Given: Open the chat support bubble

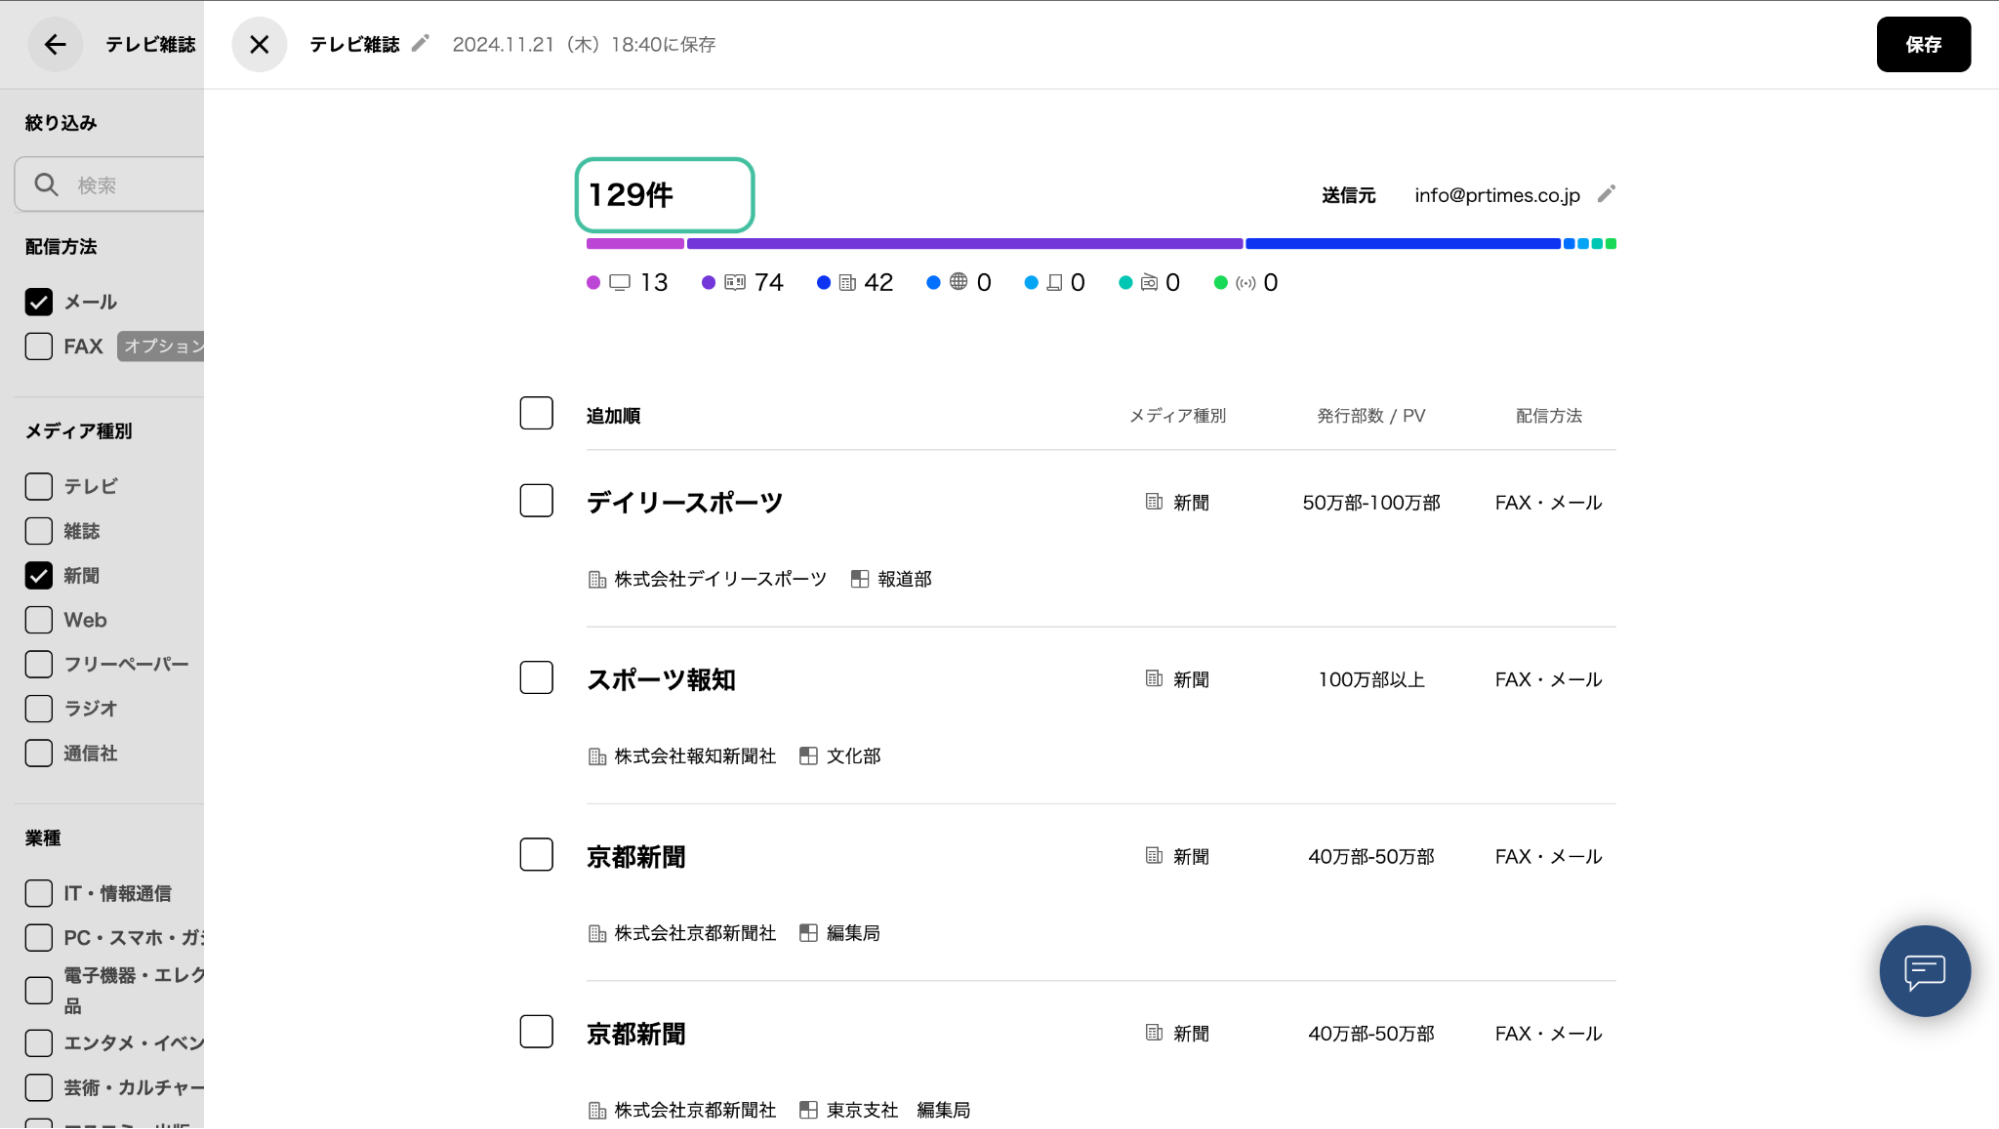Looking at the screenshot, I should [1924, 971].
